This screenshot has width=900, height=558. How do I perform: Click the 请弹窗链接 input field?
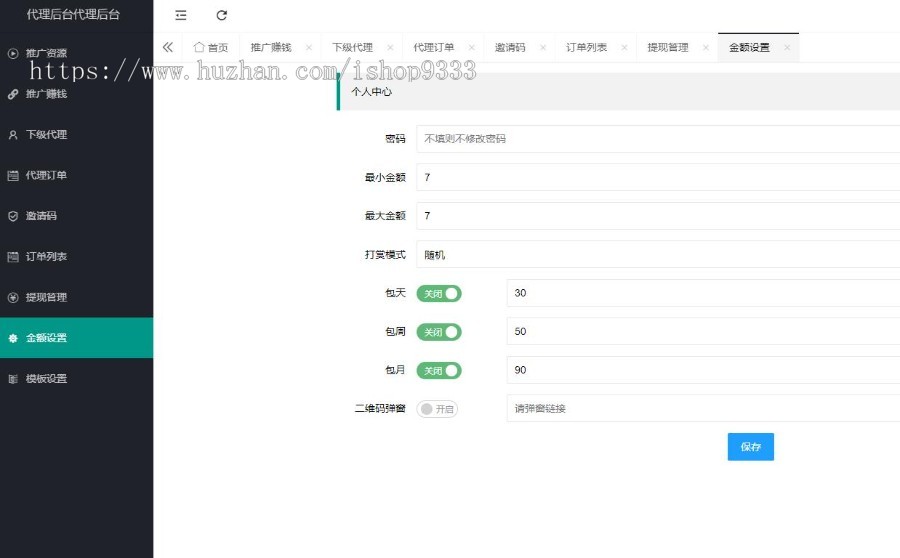(x=703, y=409)
